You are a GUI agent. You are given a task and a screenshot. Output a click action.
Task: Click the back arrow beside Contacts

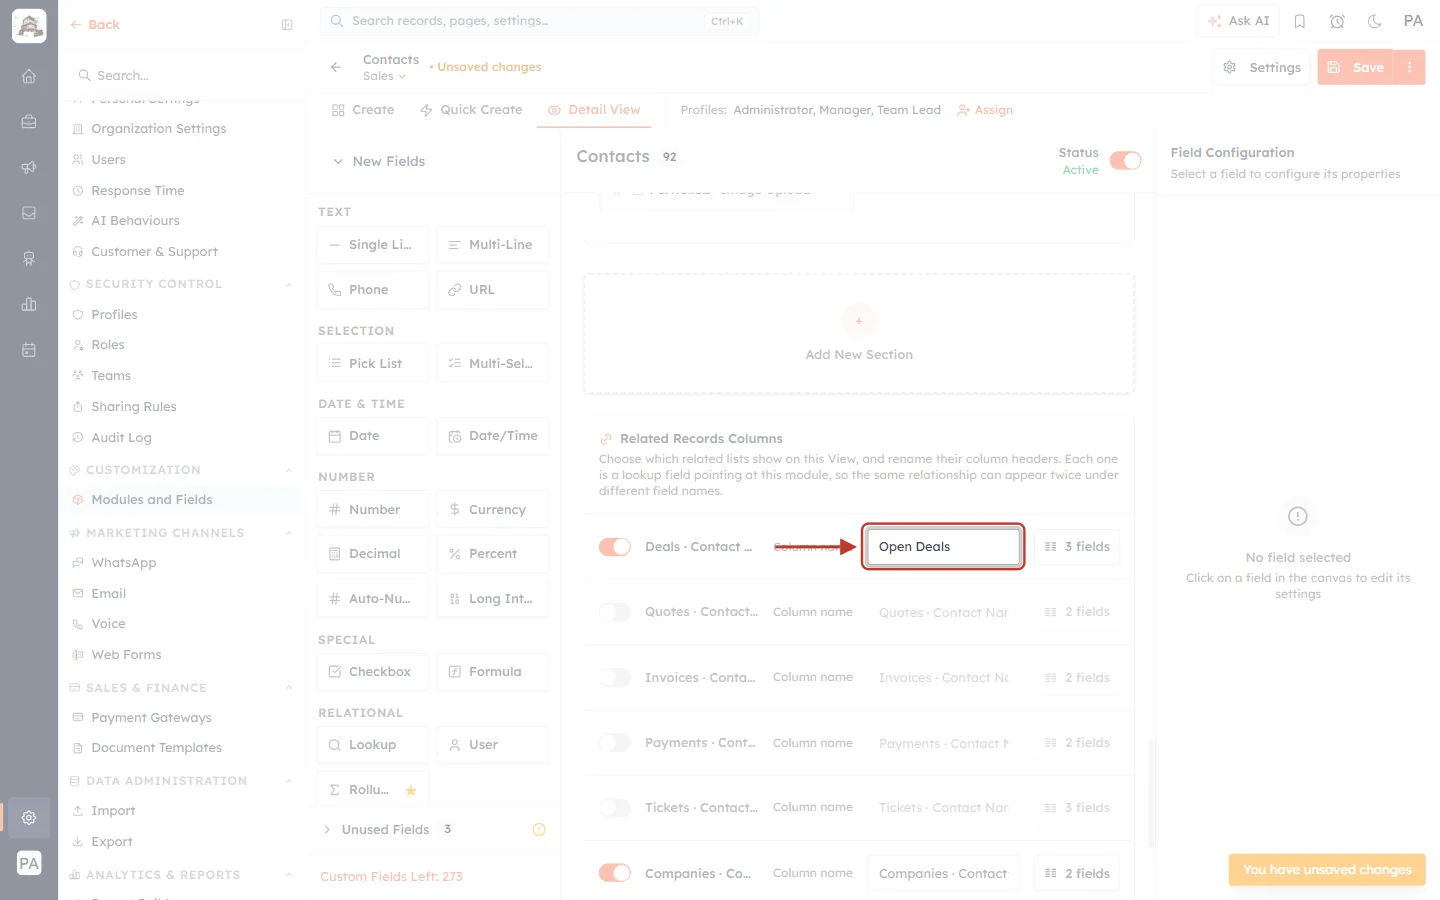point(336,67)
